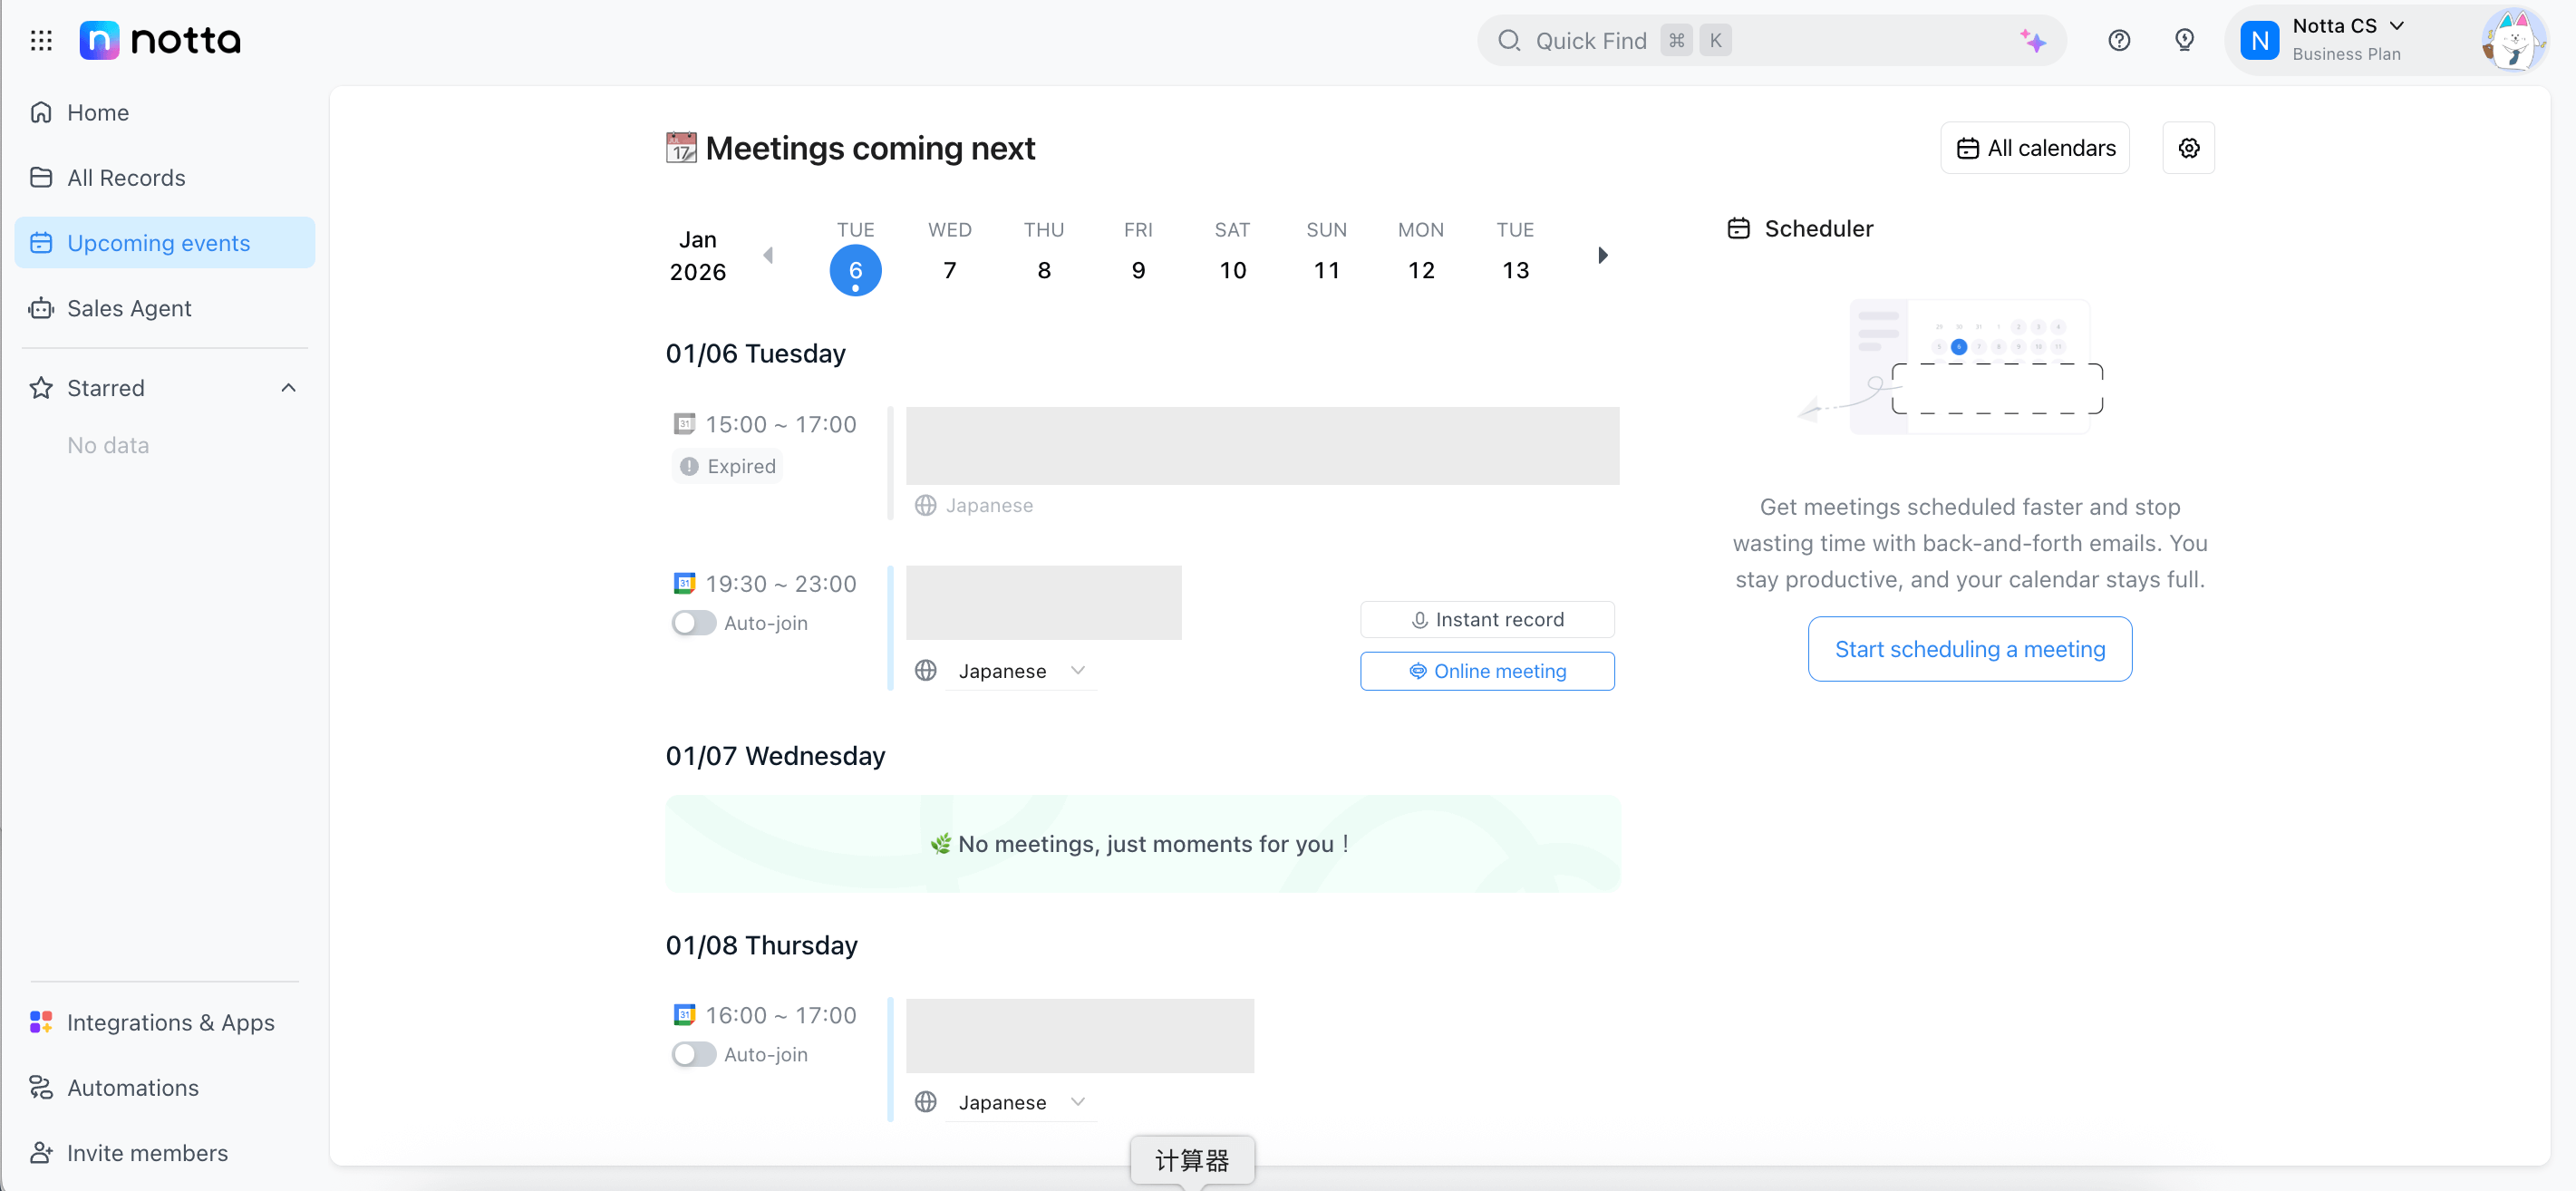The width and height of the screenshot is (2576, 1191).
Task: Click the Business Plan label
Action: click(2346, 54)
